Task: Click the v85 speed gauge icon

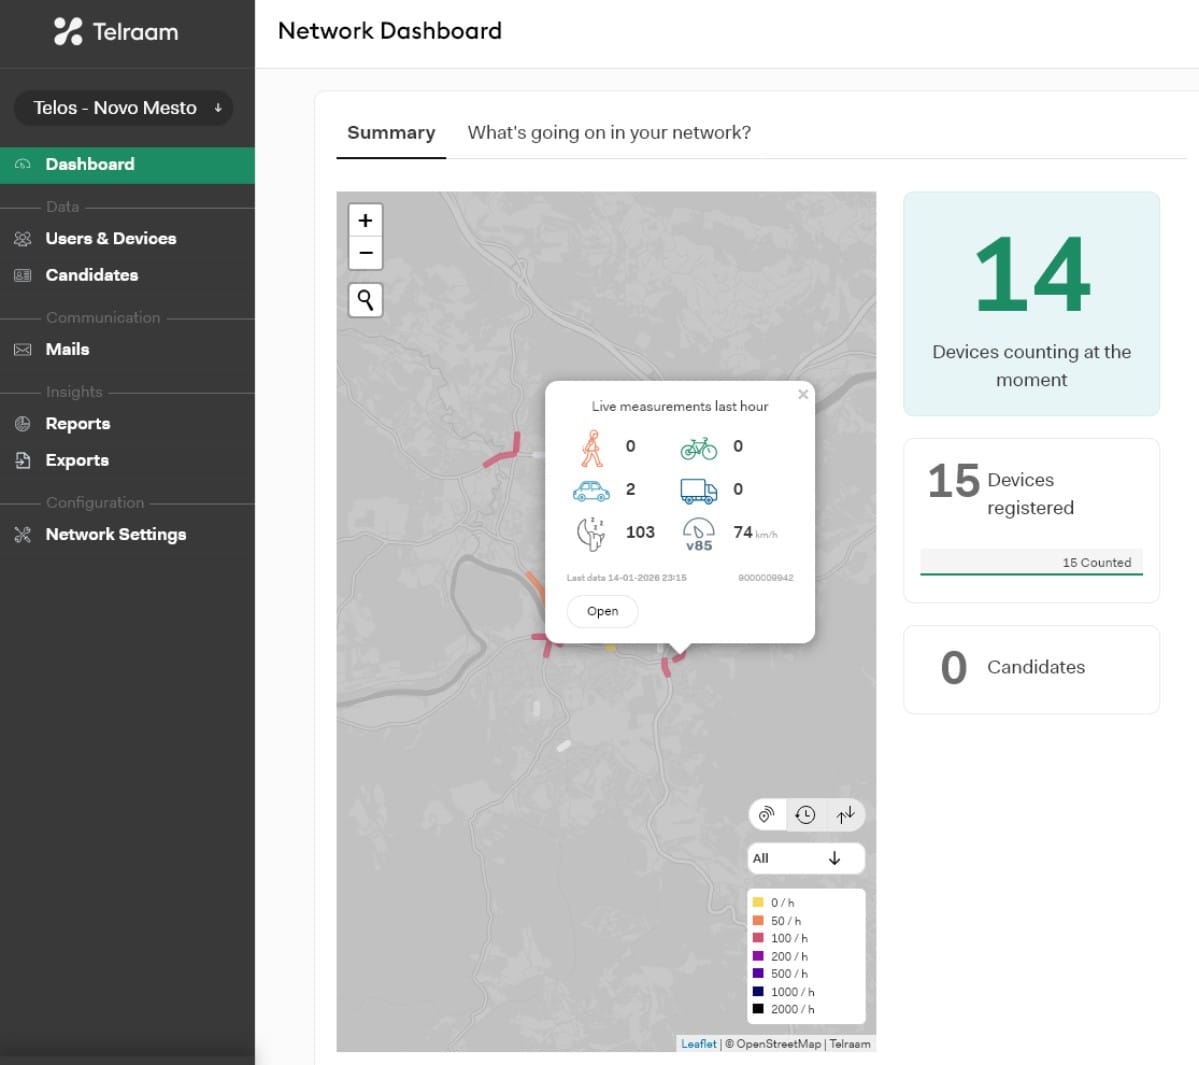Action: click(x=699, y=532)
